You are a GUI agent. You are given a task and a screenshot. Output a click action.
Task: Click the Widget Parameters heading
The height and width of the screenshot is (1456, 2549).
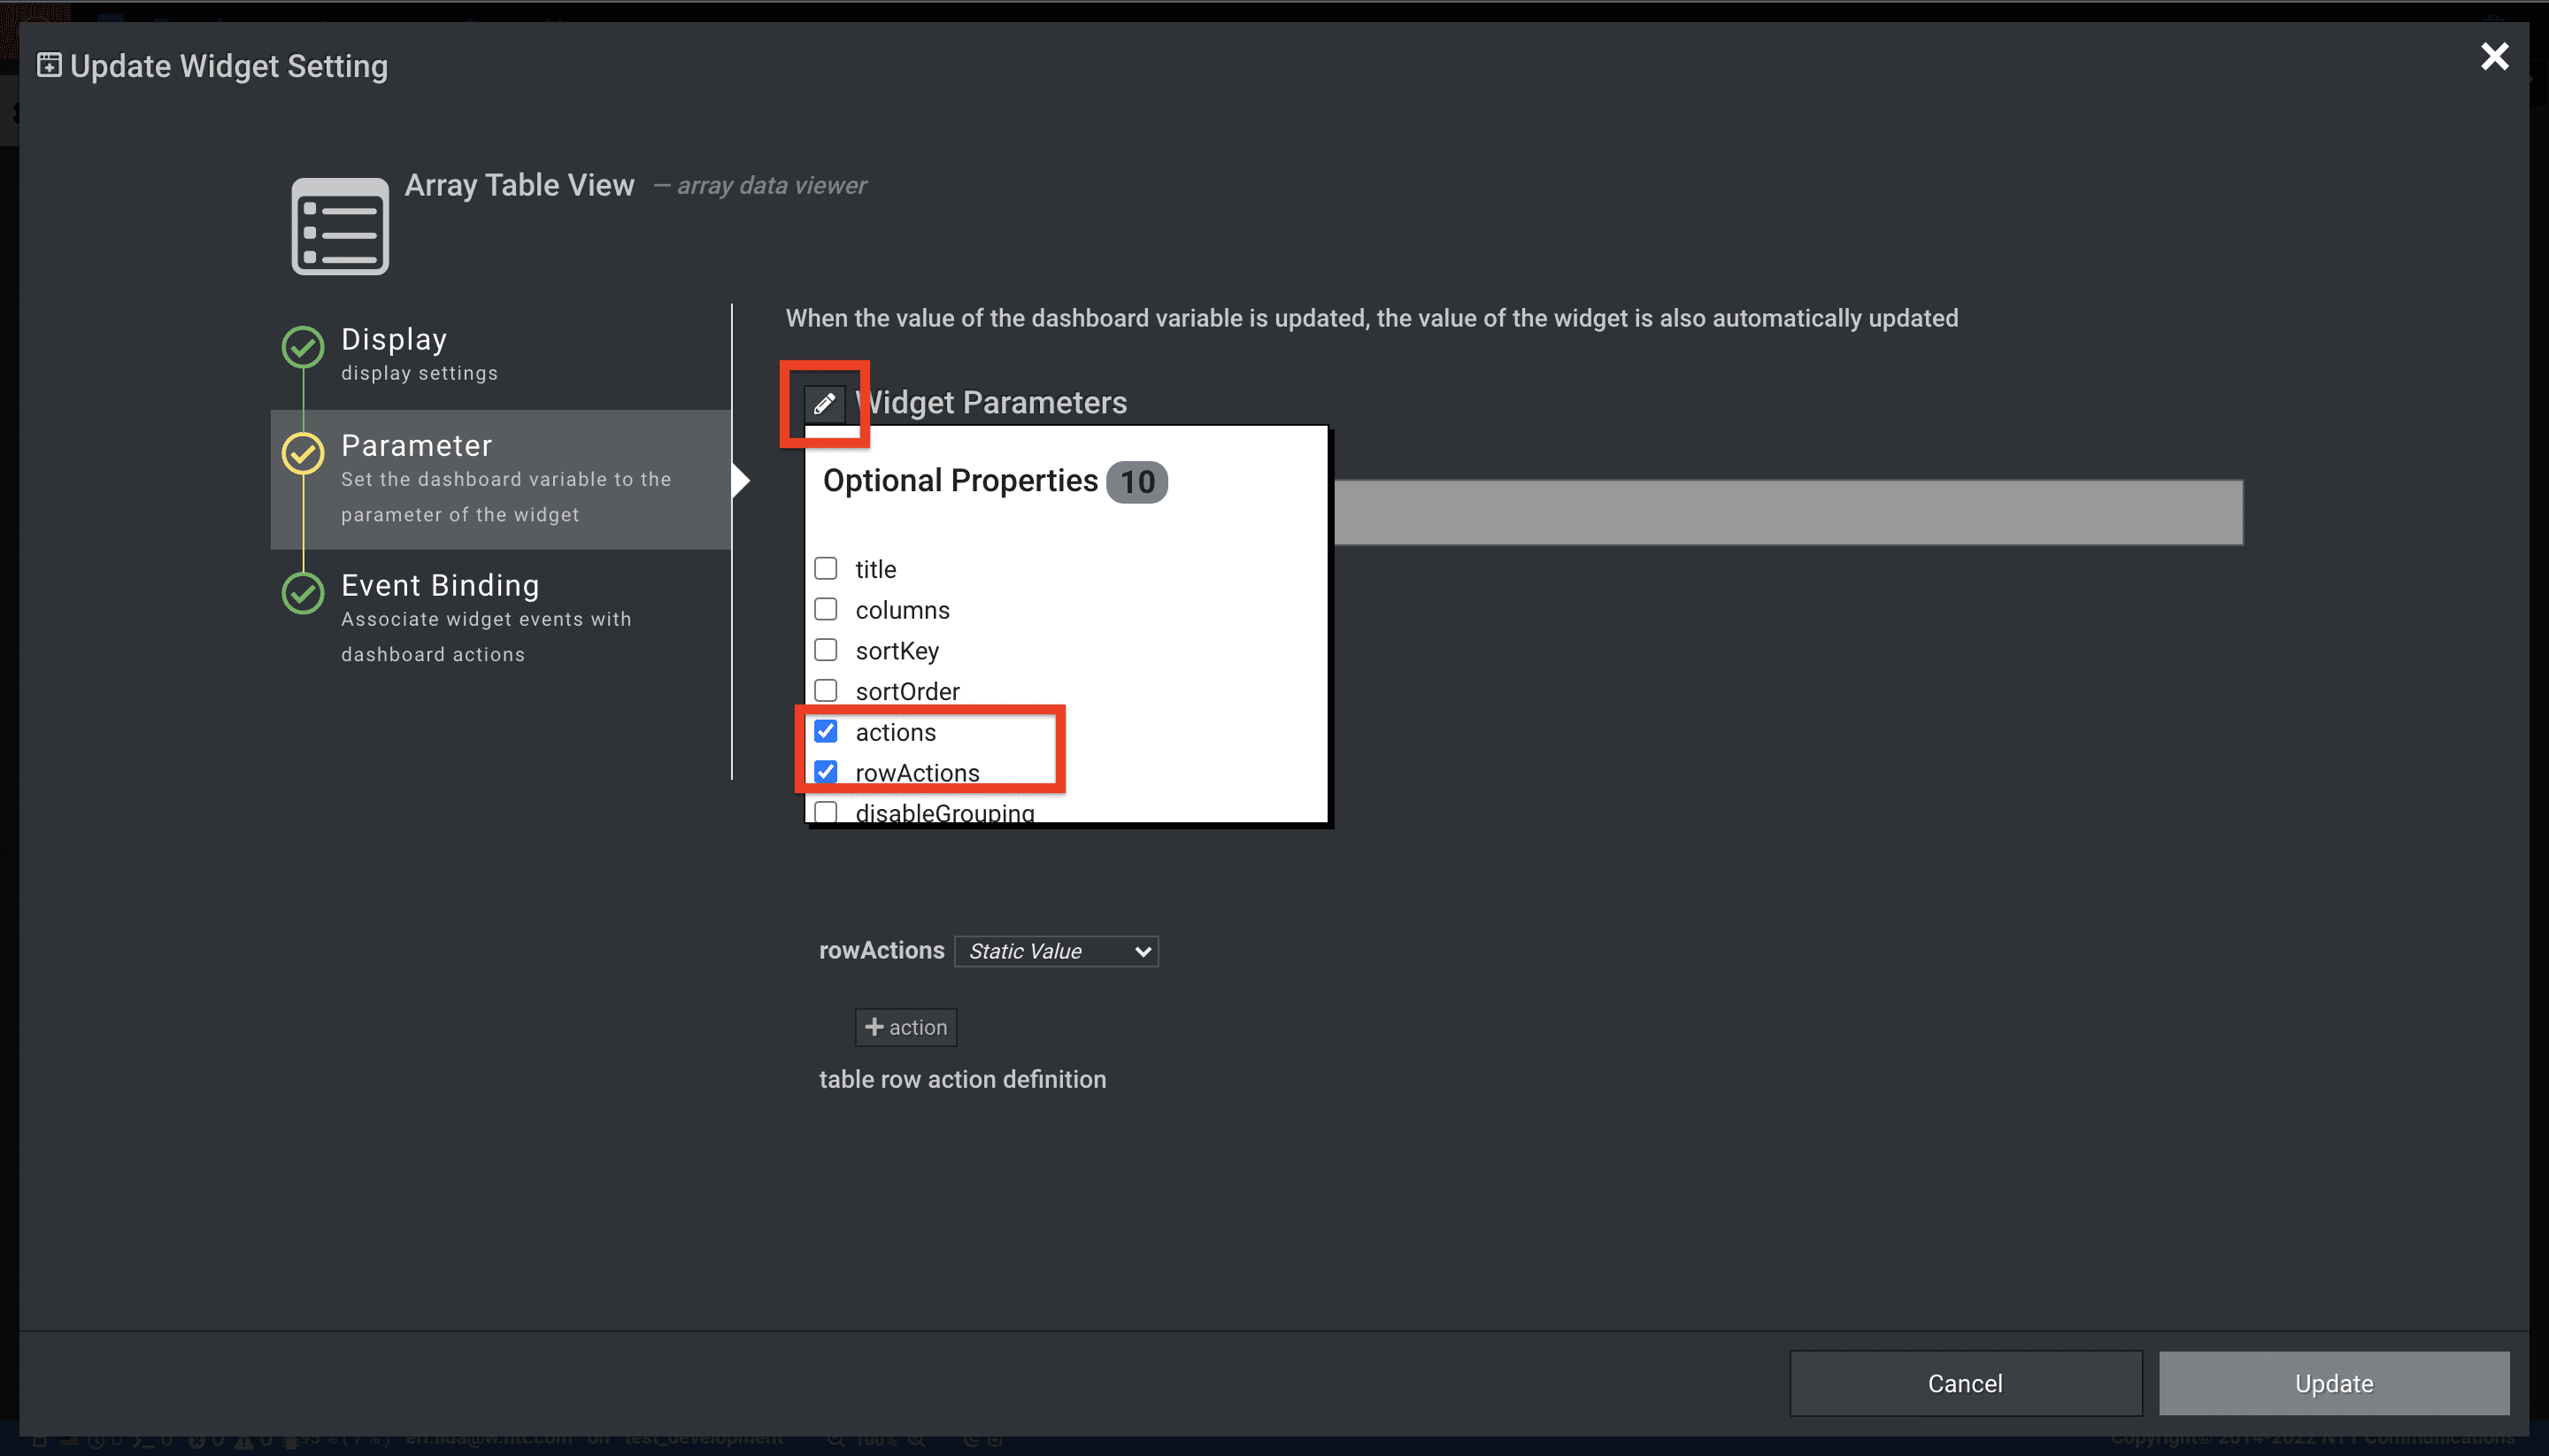(x=991, y=402)
